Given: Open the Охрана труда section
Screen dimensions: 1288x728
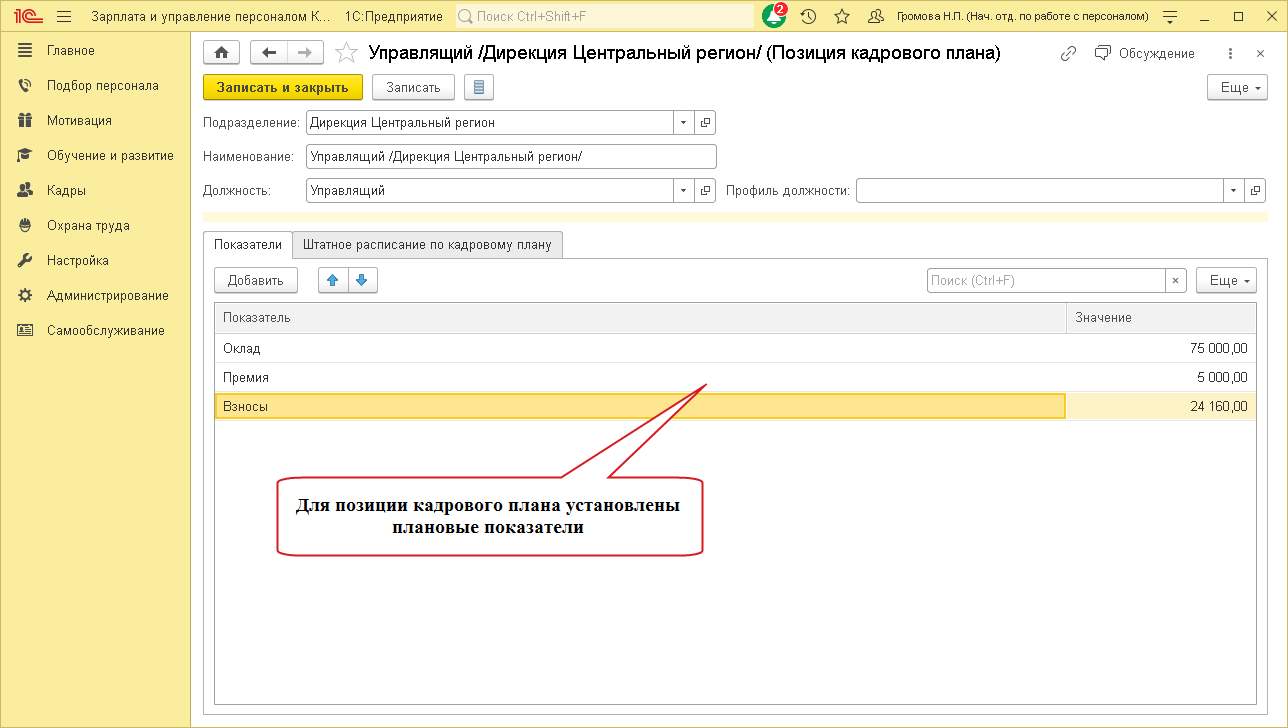Looking at the screenshot, I should coord(88,226).
